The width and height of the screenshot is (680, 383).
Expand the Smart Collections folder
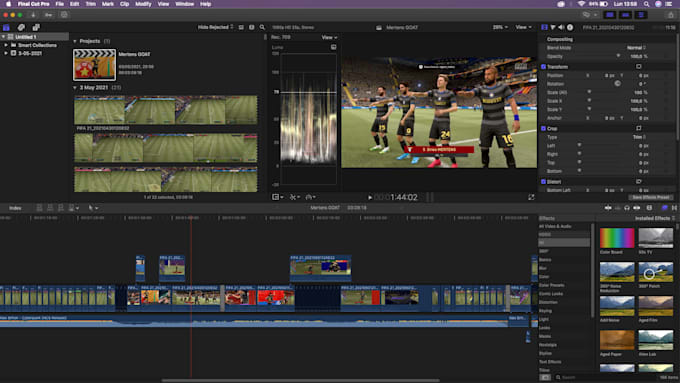coord(6,45)
